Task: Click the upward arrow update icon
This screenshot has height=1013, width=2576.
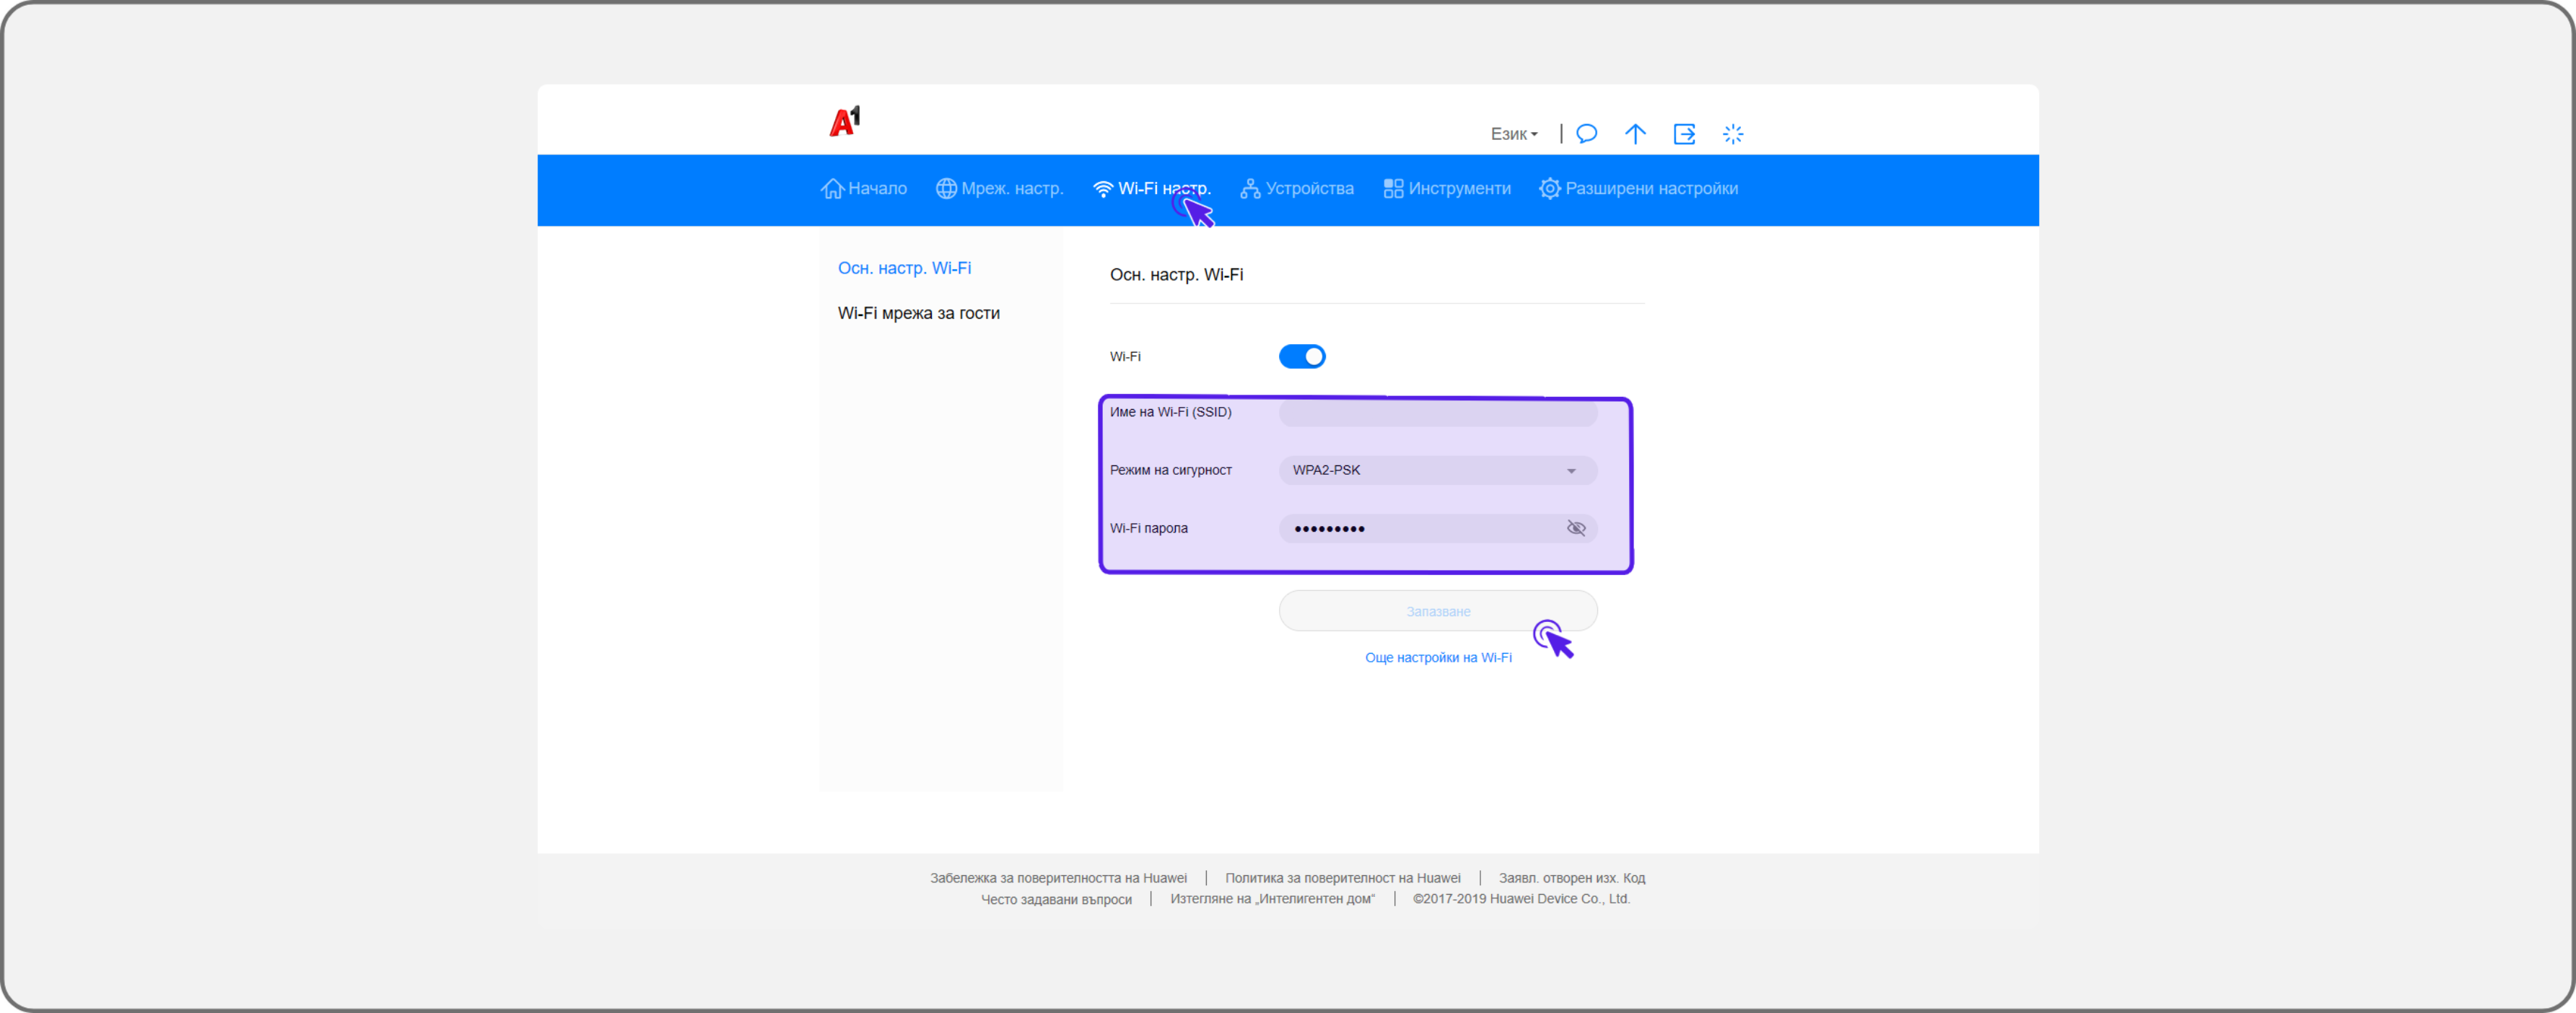Action: tap(1635, 134)
